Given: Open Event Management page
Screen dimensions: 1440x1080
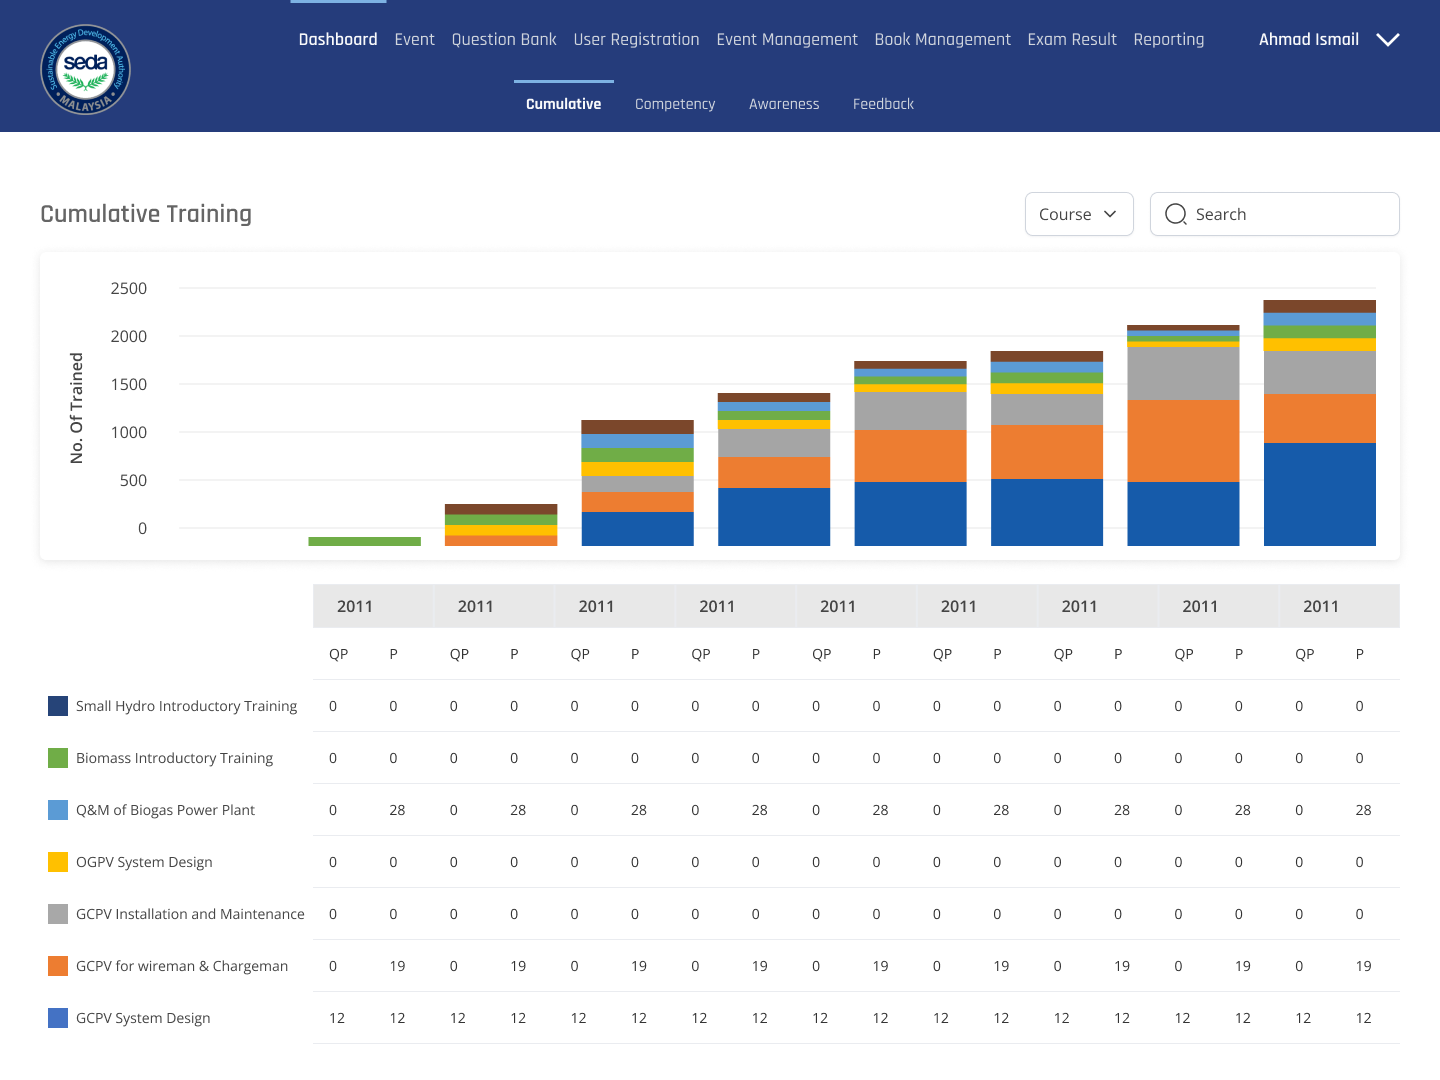Looking at the screenshot, I should 787,39.
